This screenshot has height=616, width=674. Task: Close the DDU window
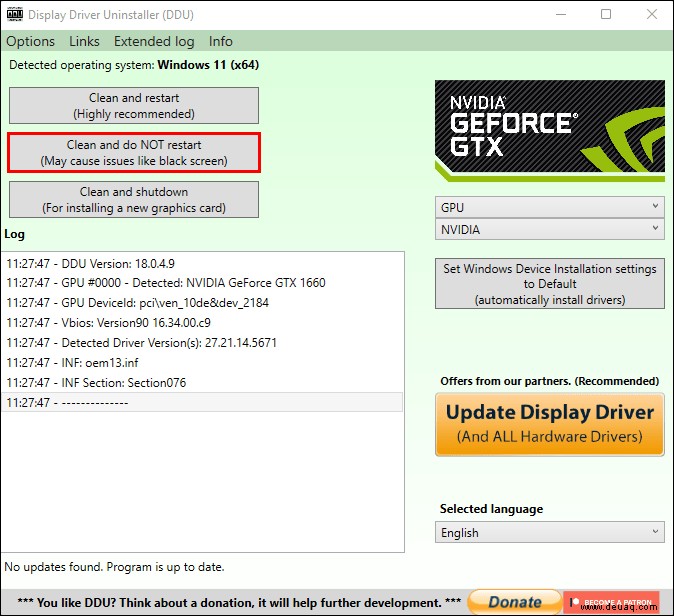652,14
